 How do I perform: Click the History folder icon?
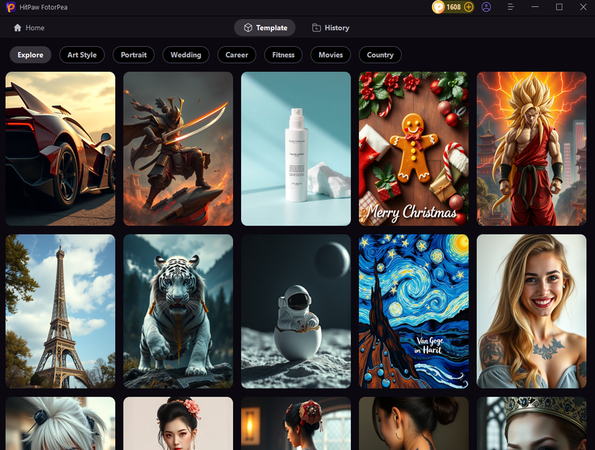coord(316,28)
